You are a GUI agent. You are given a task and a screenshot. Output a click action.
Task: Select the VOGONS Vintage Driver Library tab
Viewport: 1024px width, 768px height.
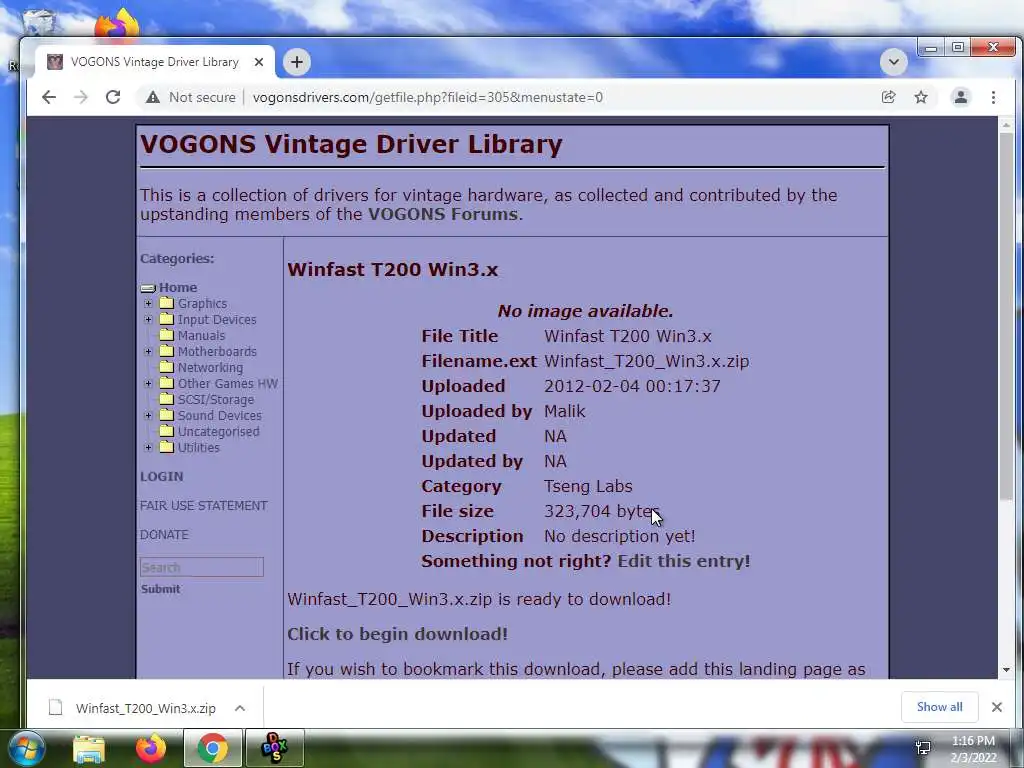pos(155,62)
